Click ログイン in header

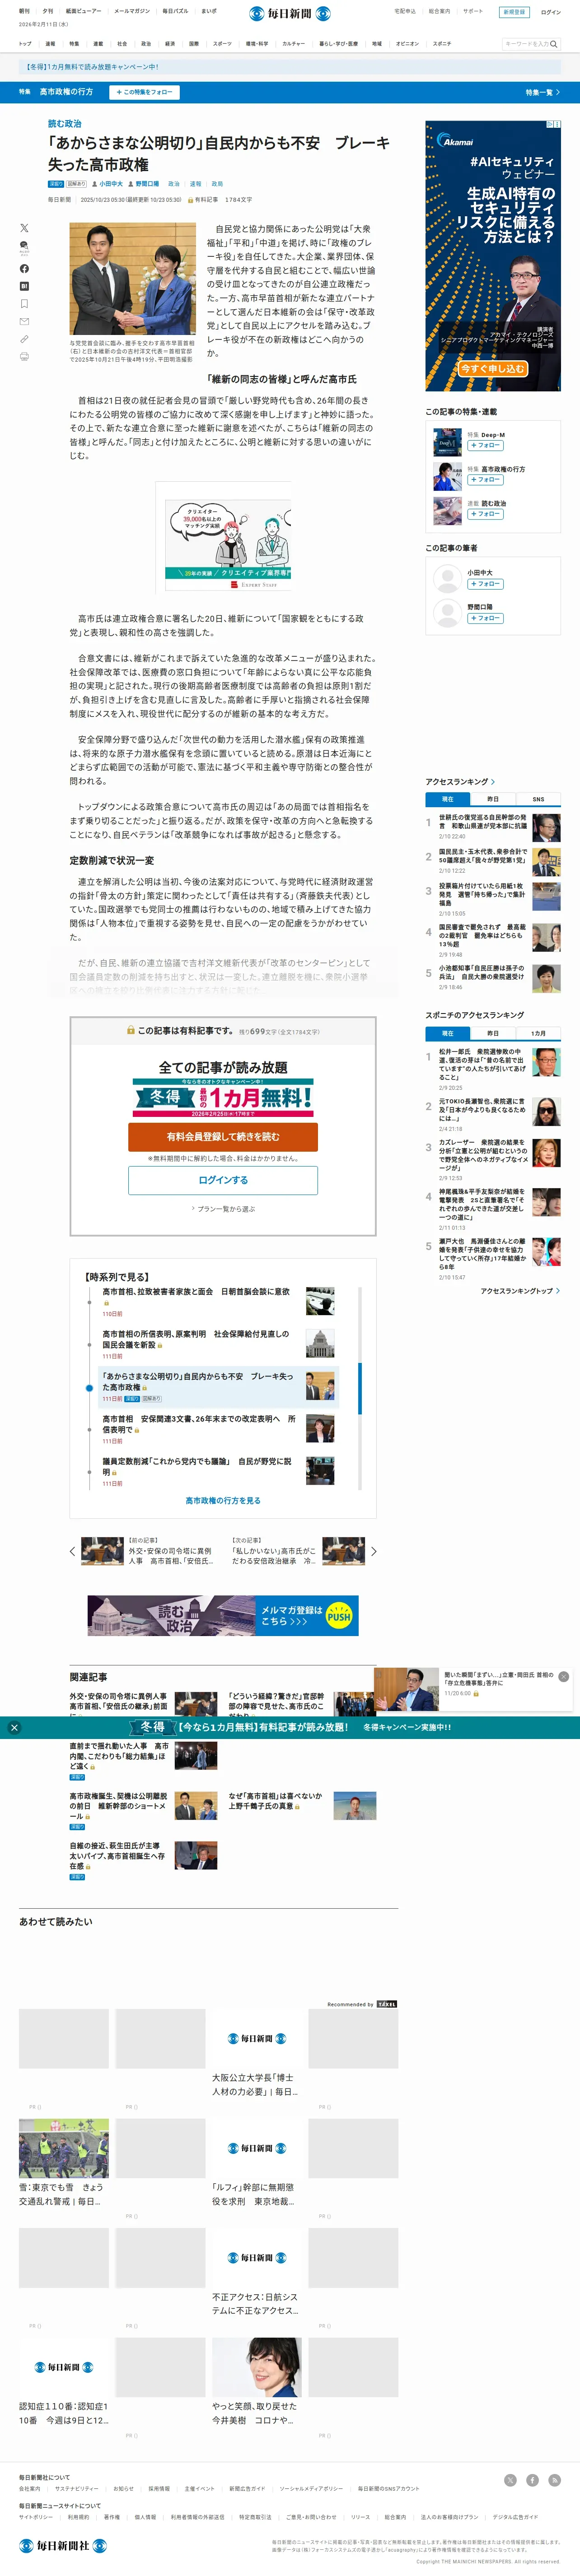(551, 12)
